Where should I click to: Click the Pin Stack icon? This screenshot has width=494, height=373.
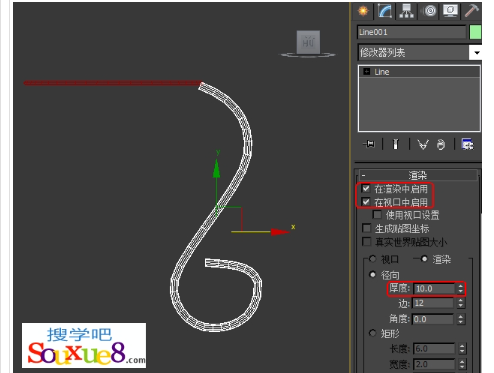tap(369, 144)
